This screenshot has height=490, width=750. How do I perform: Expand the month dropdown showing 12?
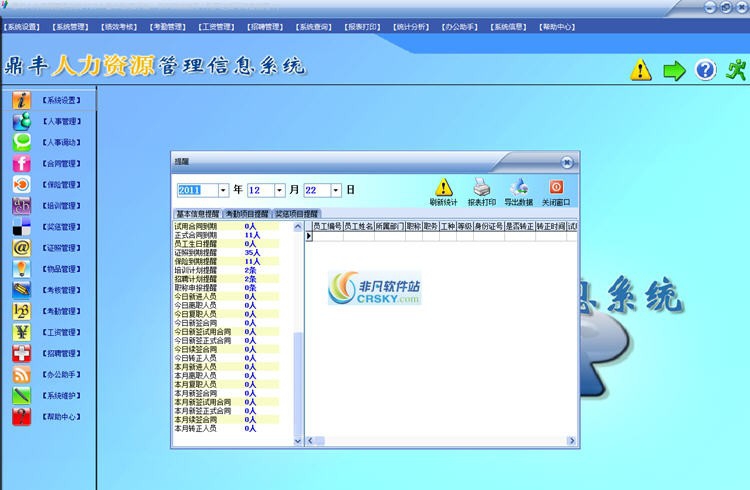click(280, 190)
